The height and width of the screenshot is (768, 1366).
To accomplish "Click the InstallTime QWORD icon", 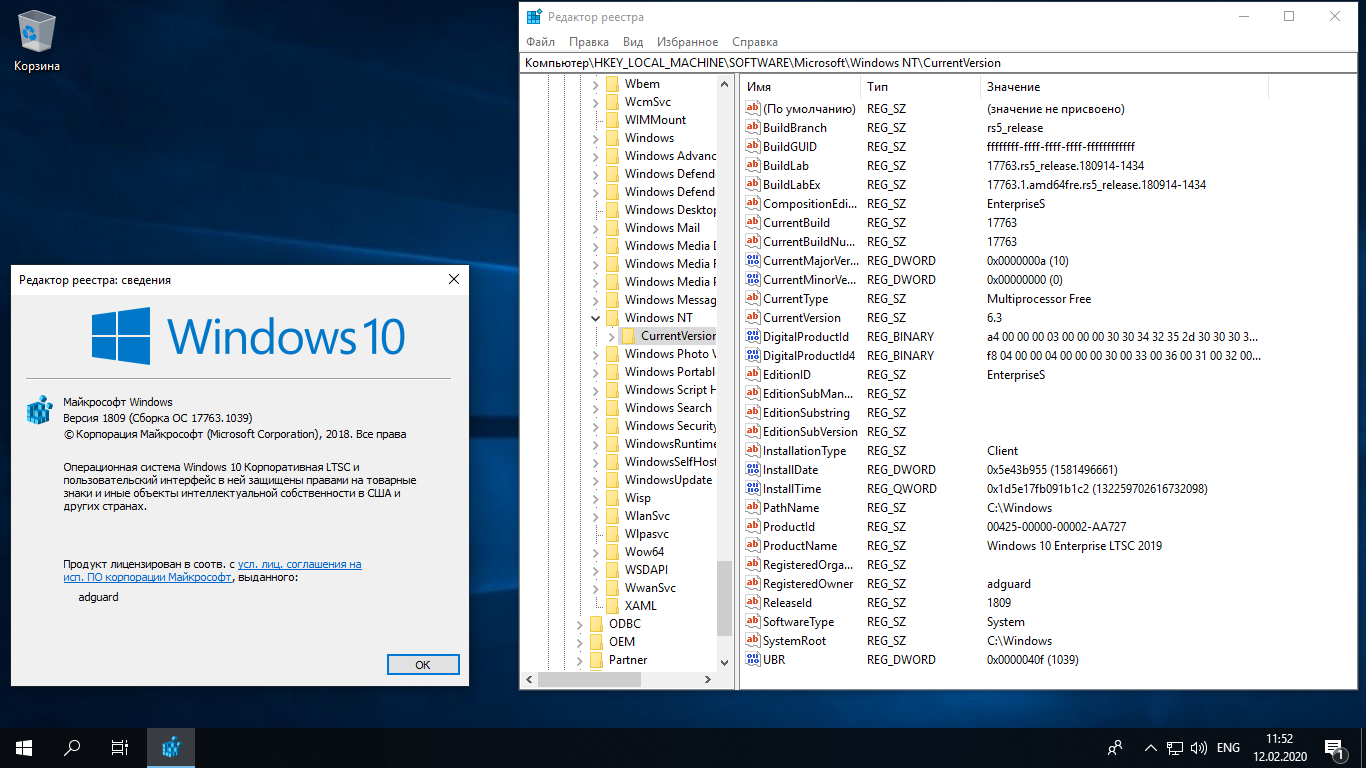I will [753, 489].
